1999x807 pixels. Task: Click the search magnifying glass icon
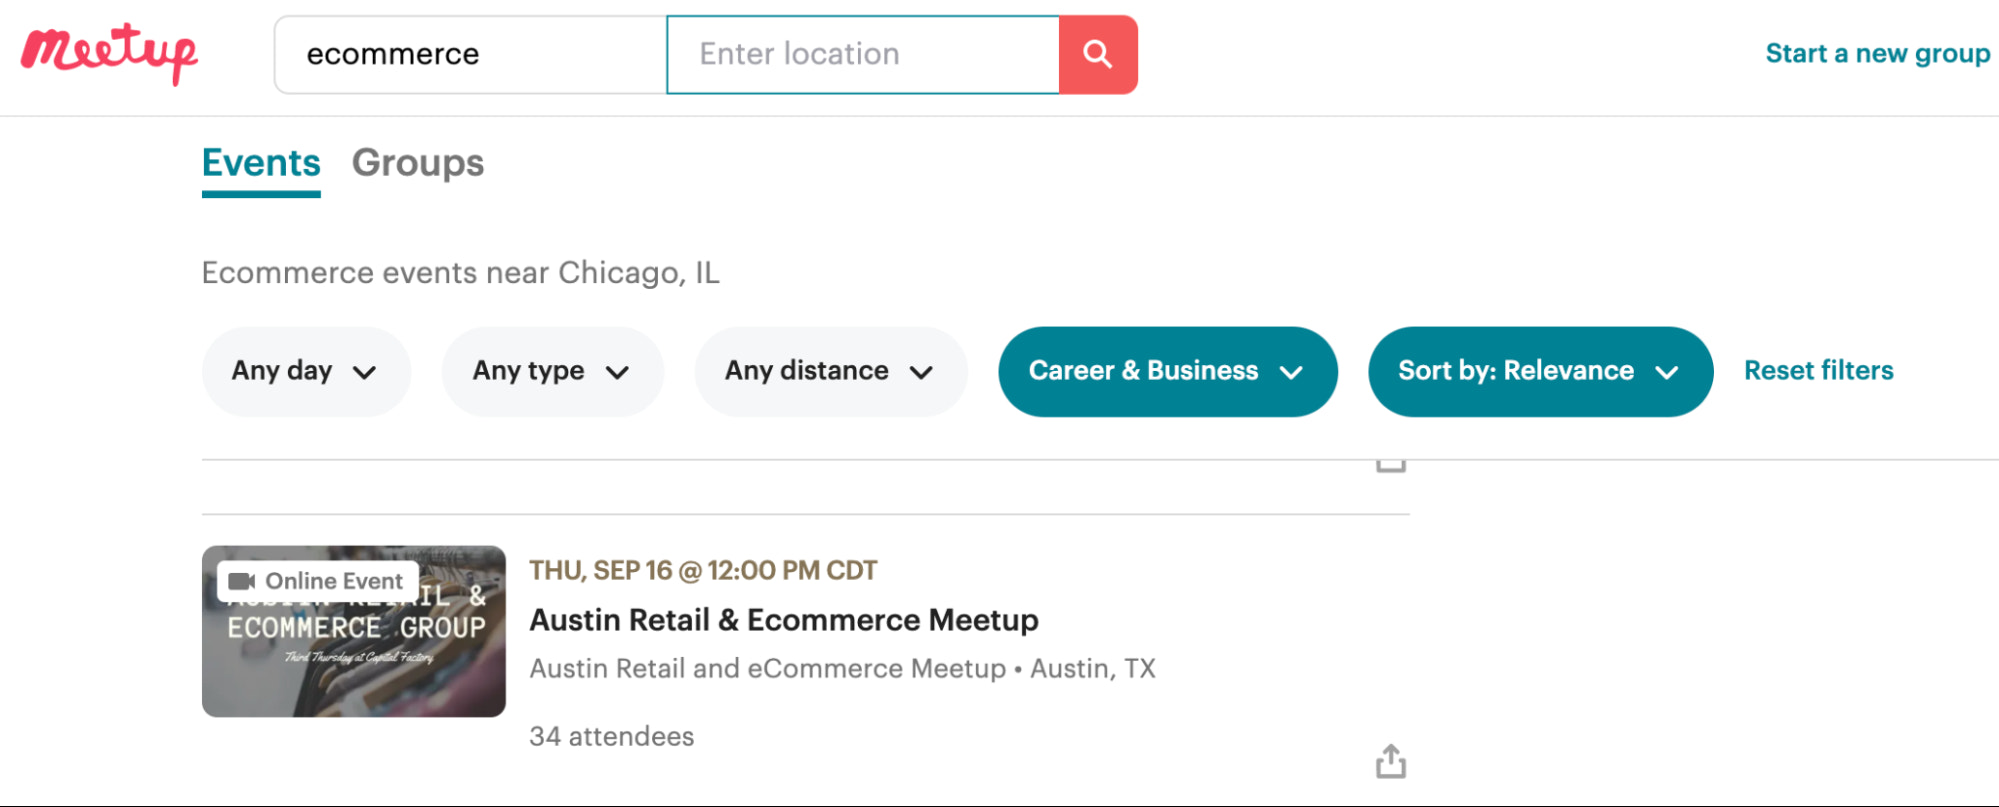click(1097, 54)
